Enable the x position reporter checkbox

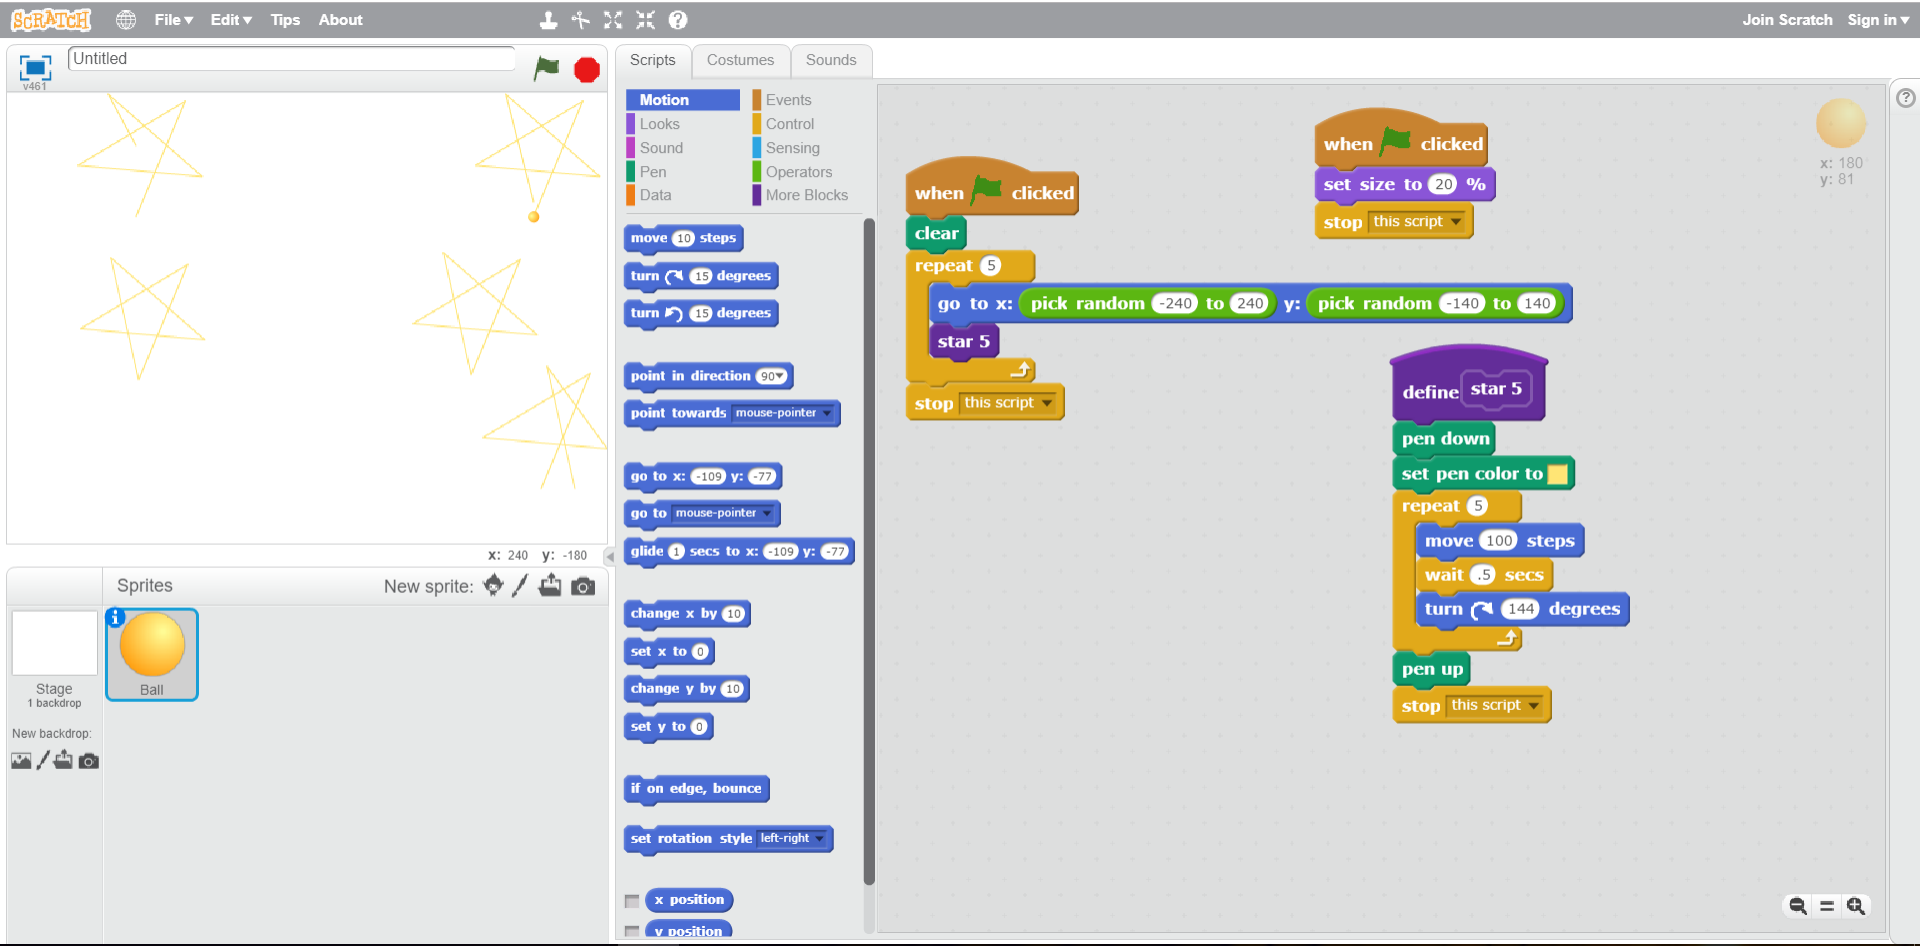pos(632,901)
